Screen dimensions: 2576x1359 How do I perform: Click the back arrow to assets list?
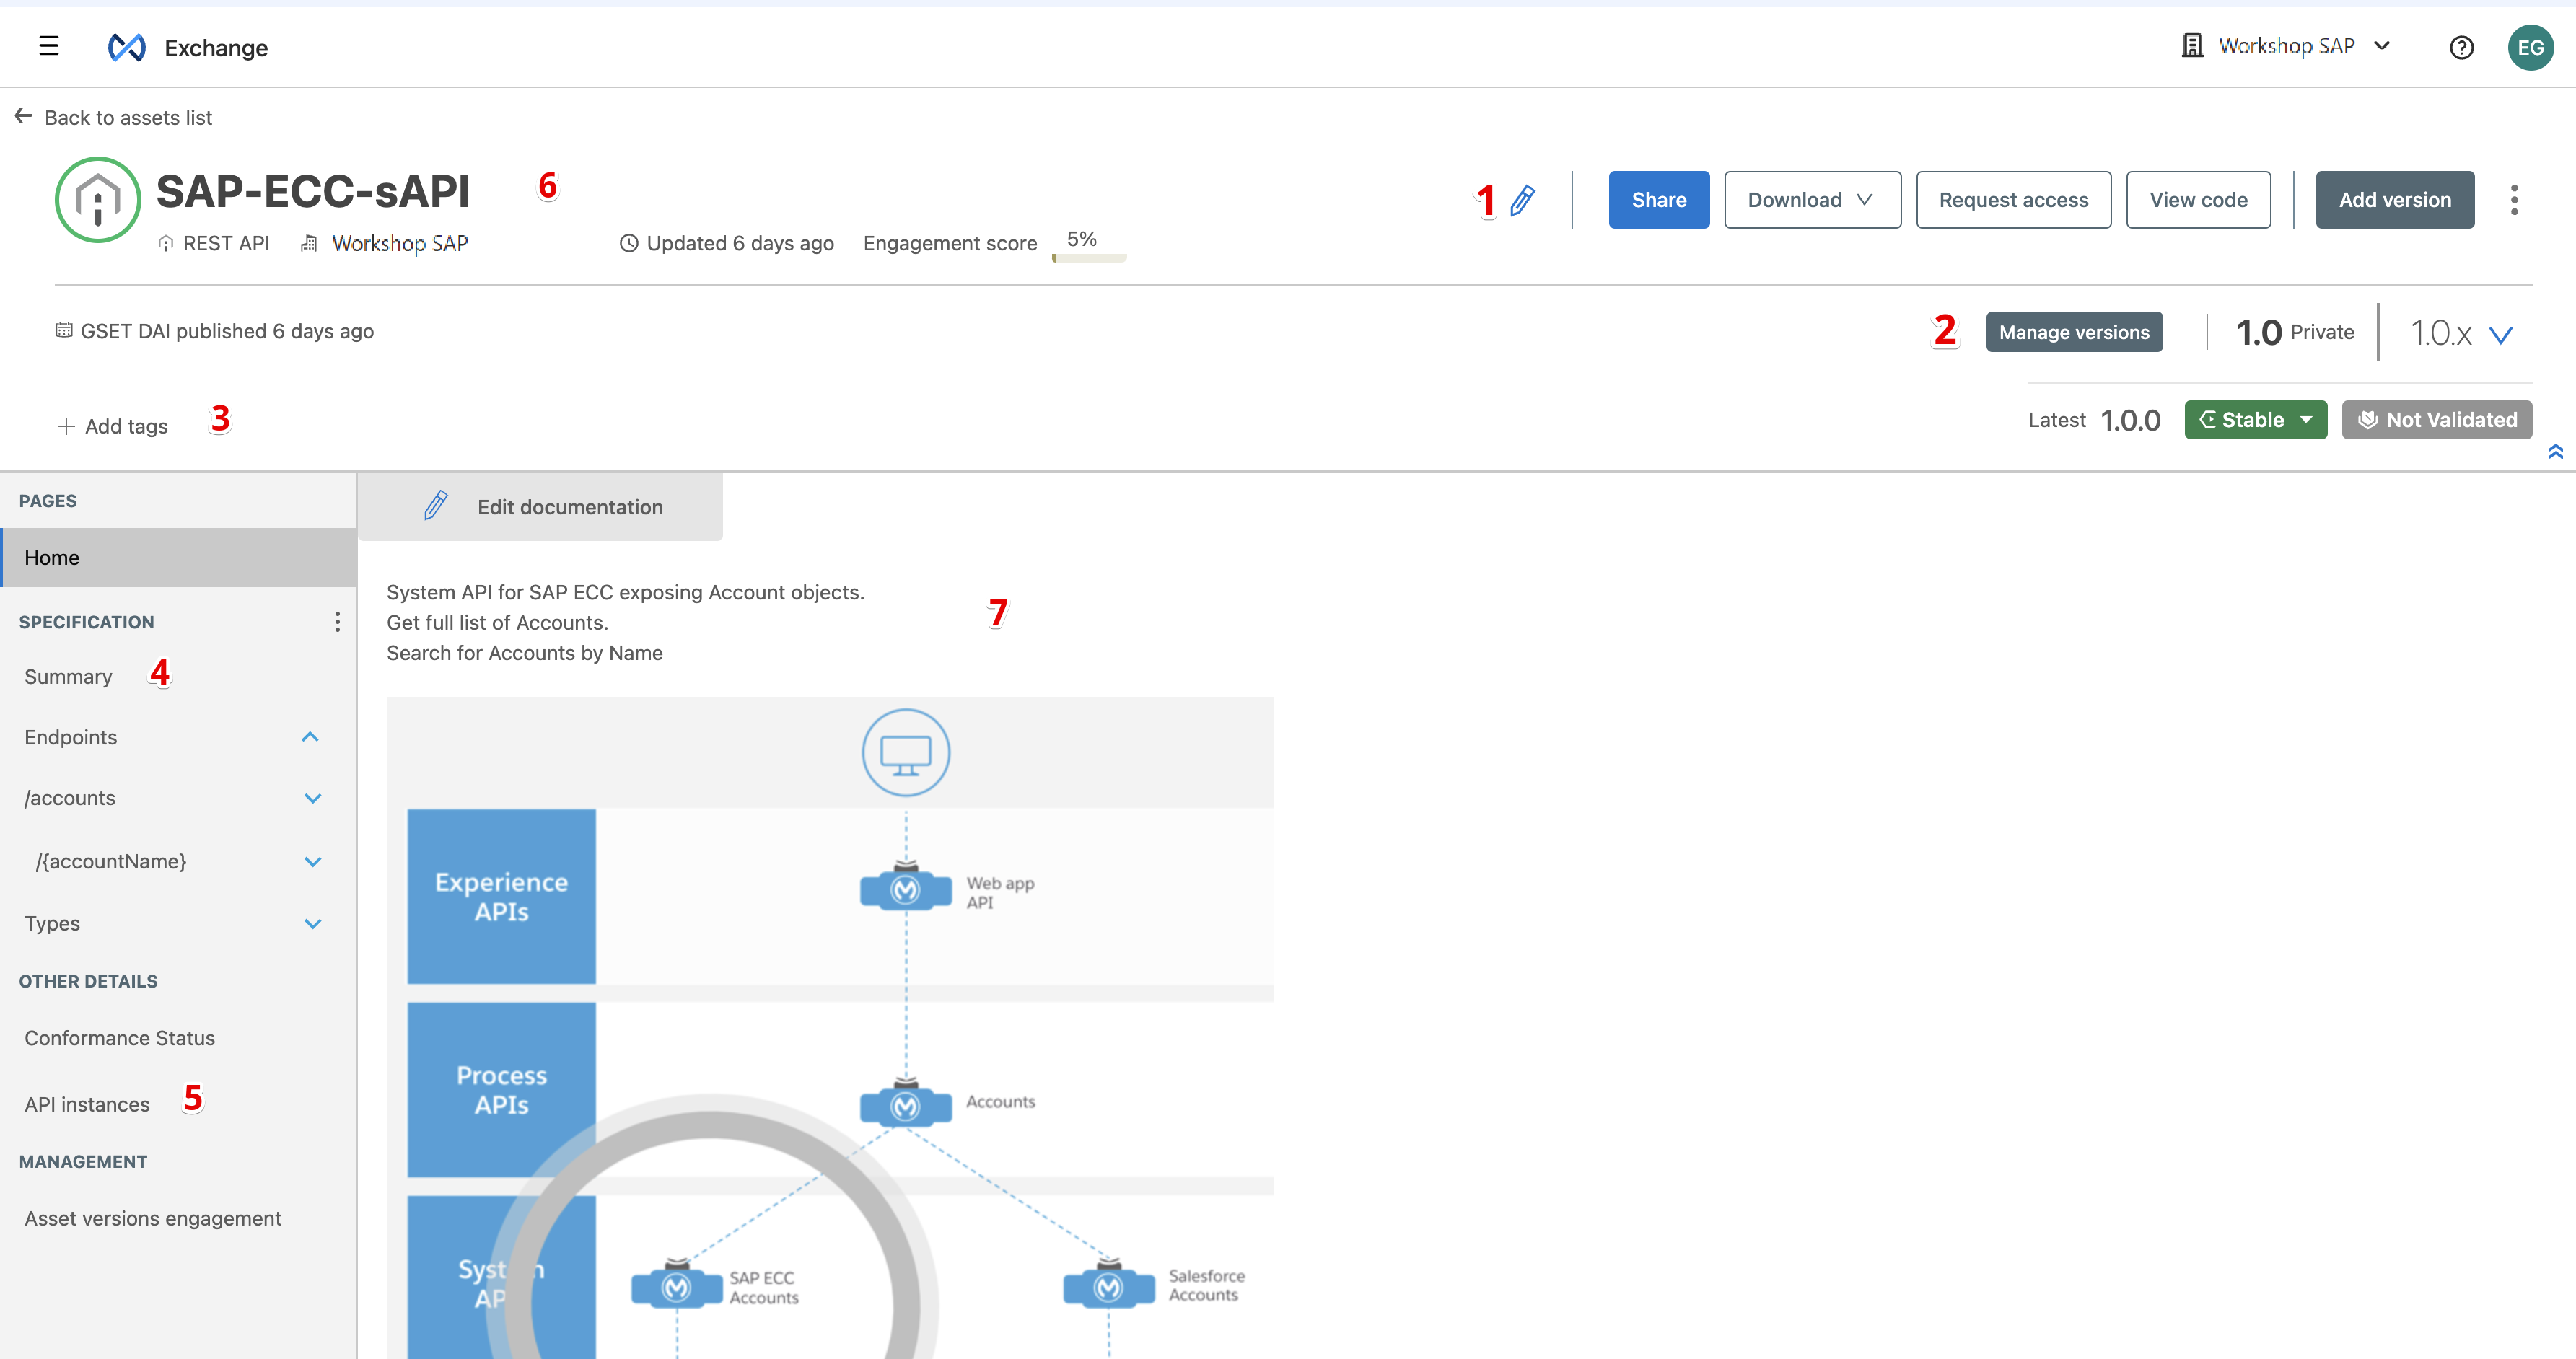pos(23,116)
